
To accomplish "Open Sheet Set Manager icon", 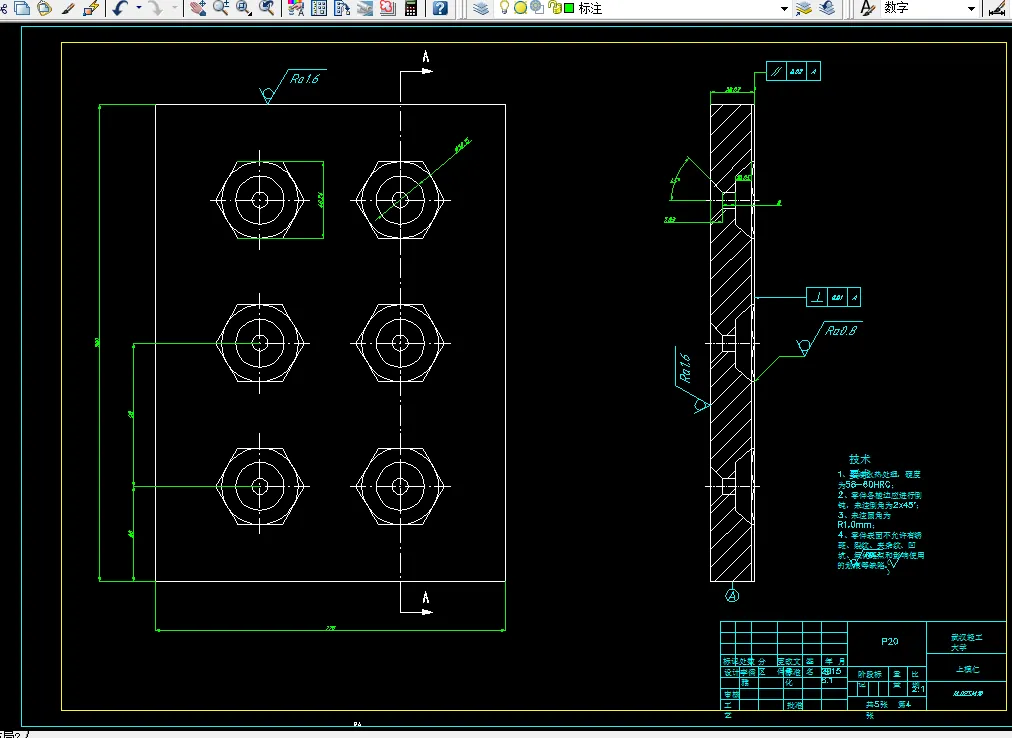I will coord(365,8).
